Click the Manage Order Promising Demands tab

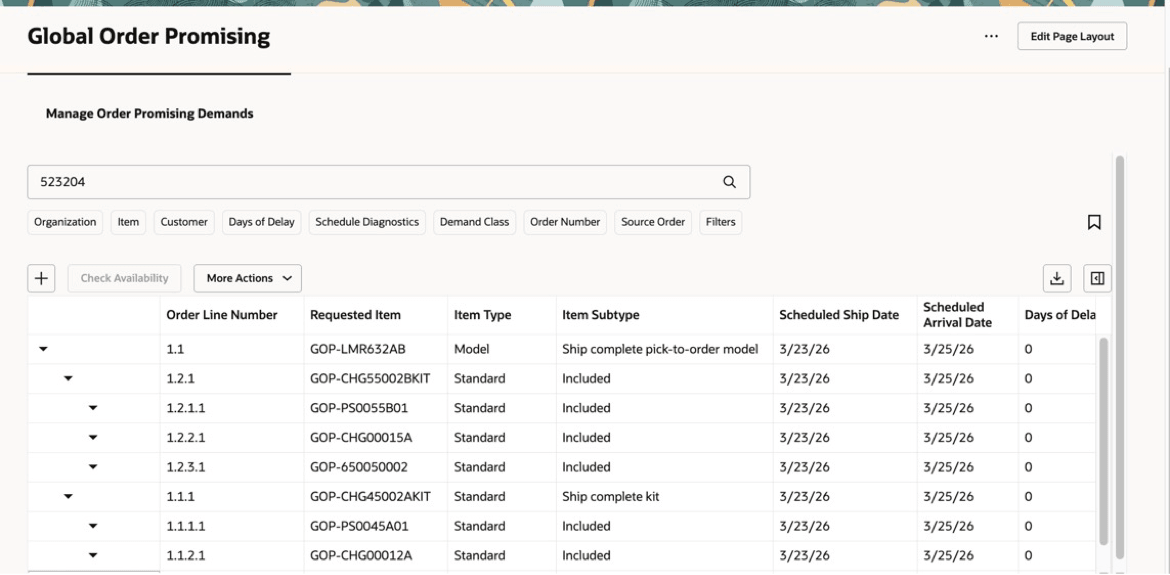pyautogui.click(x=150, y=114)
